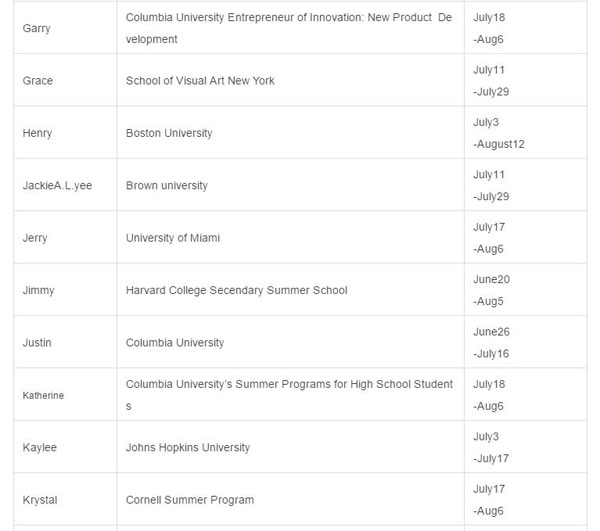Click the name Justin
This screenshot has width=600, height=531.
tap(37, 343)
